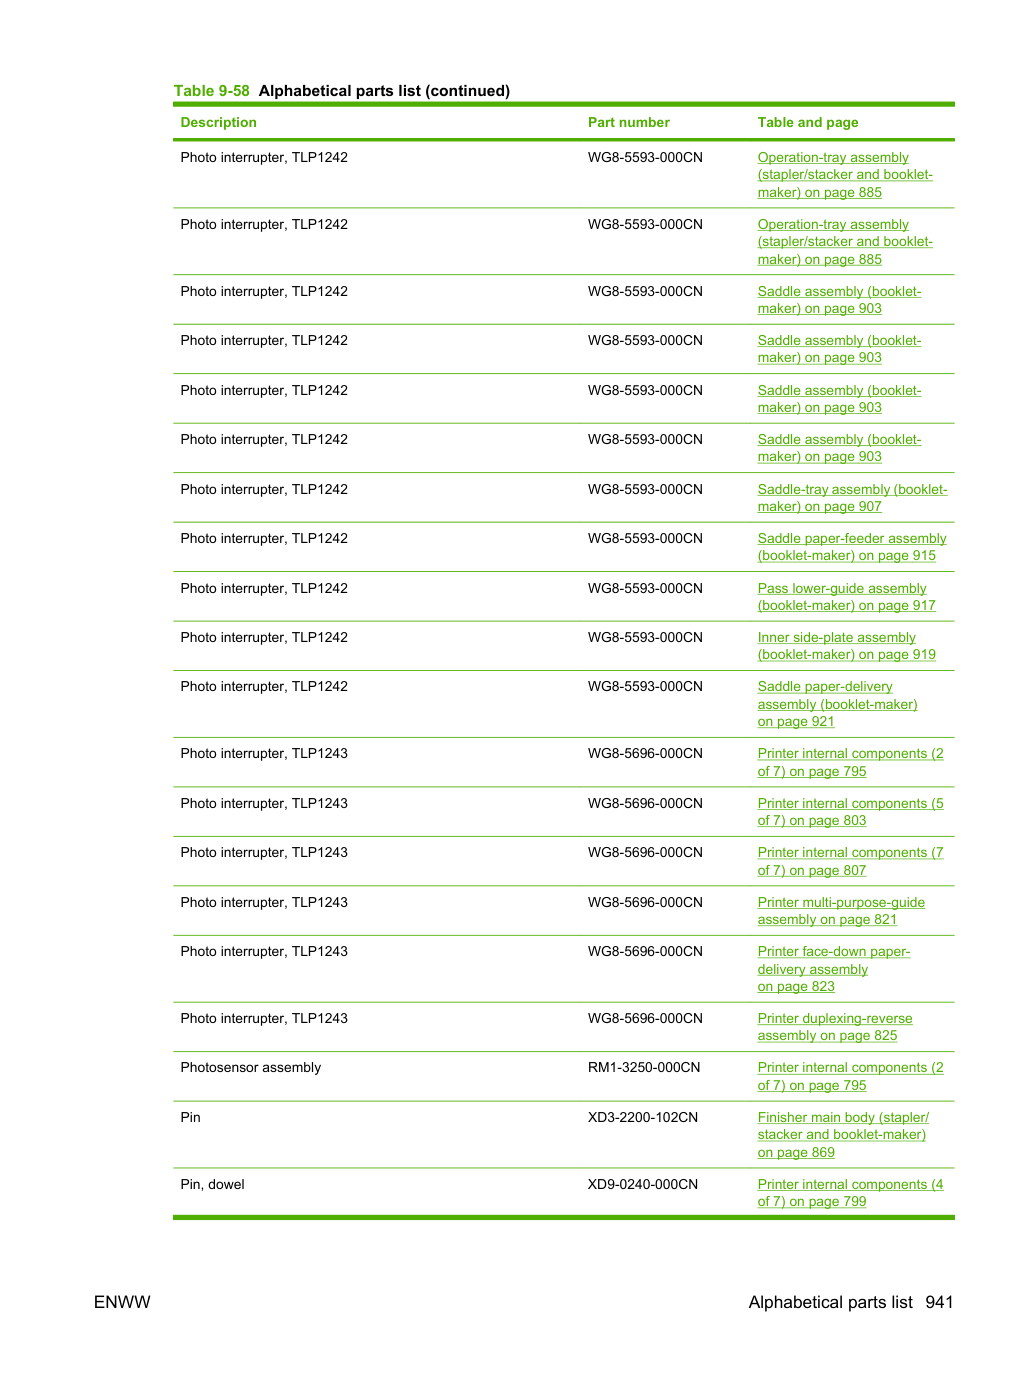Open Printer internal components (7 of 7) link
The height and width of the screenshot is (1375, 1033).
point(850,861)
